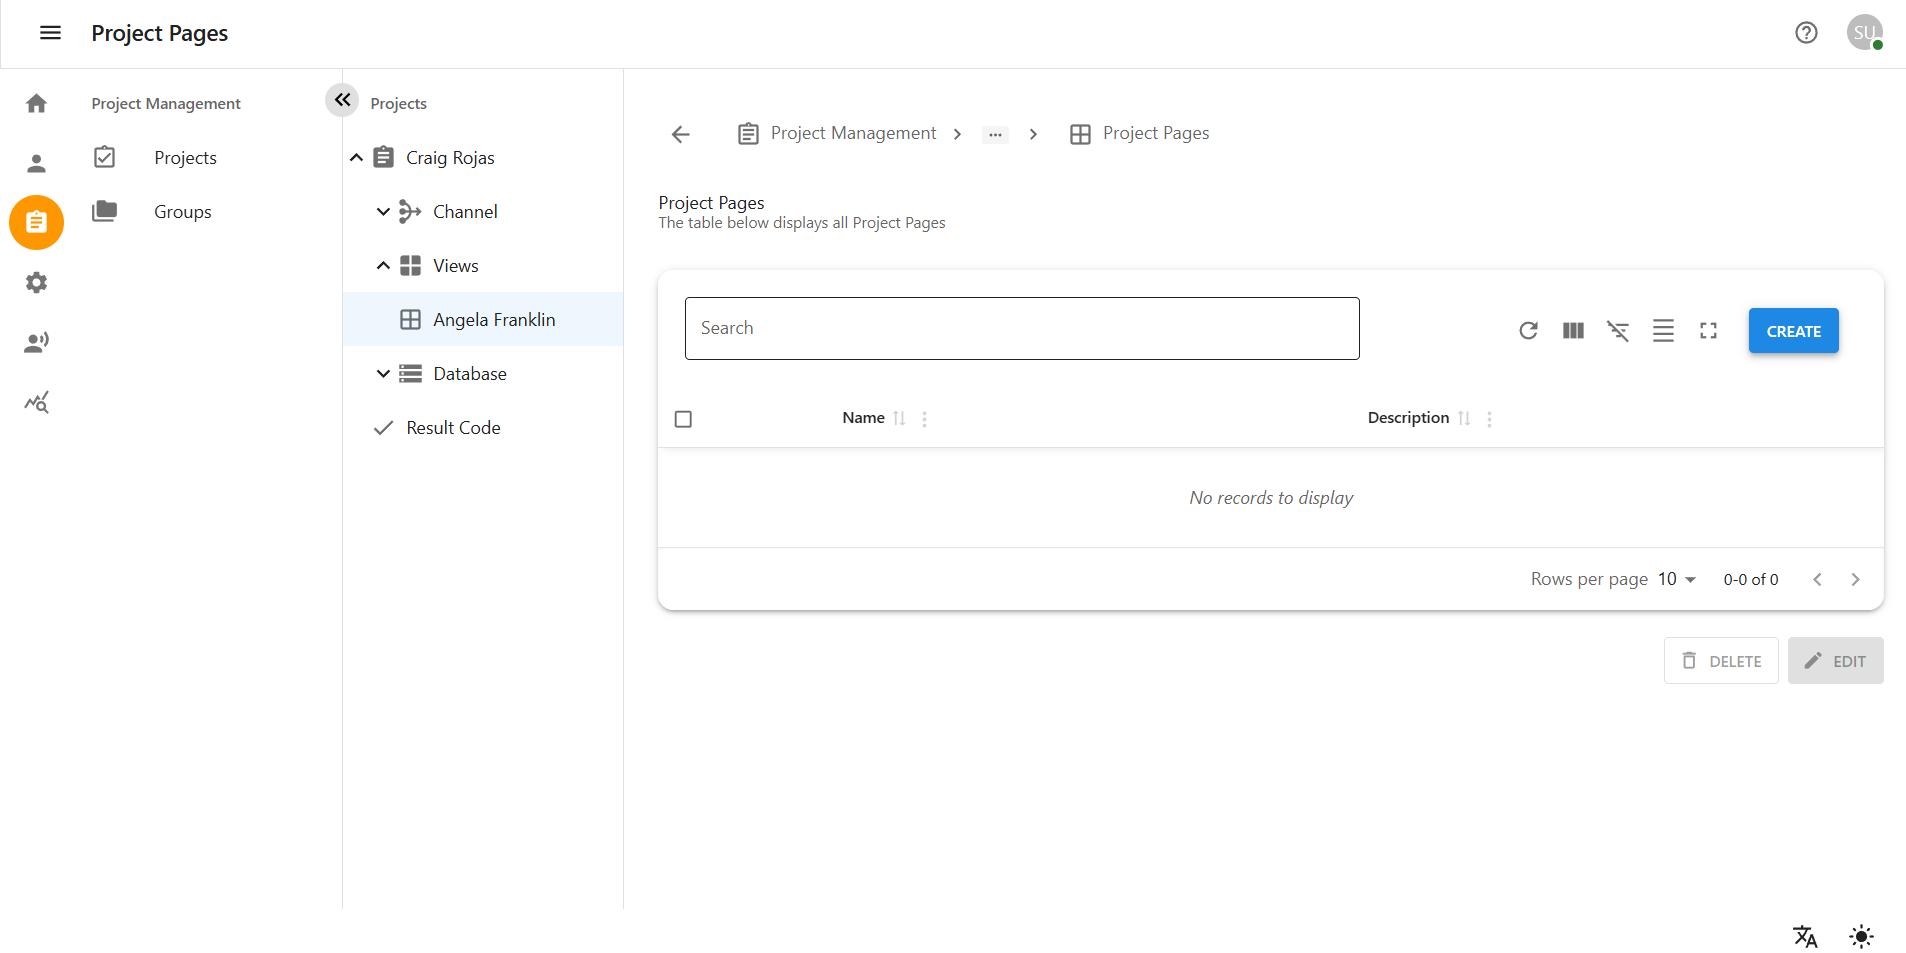
Task: Select the header row checkbox
Action: coord(683,419)
